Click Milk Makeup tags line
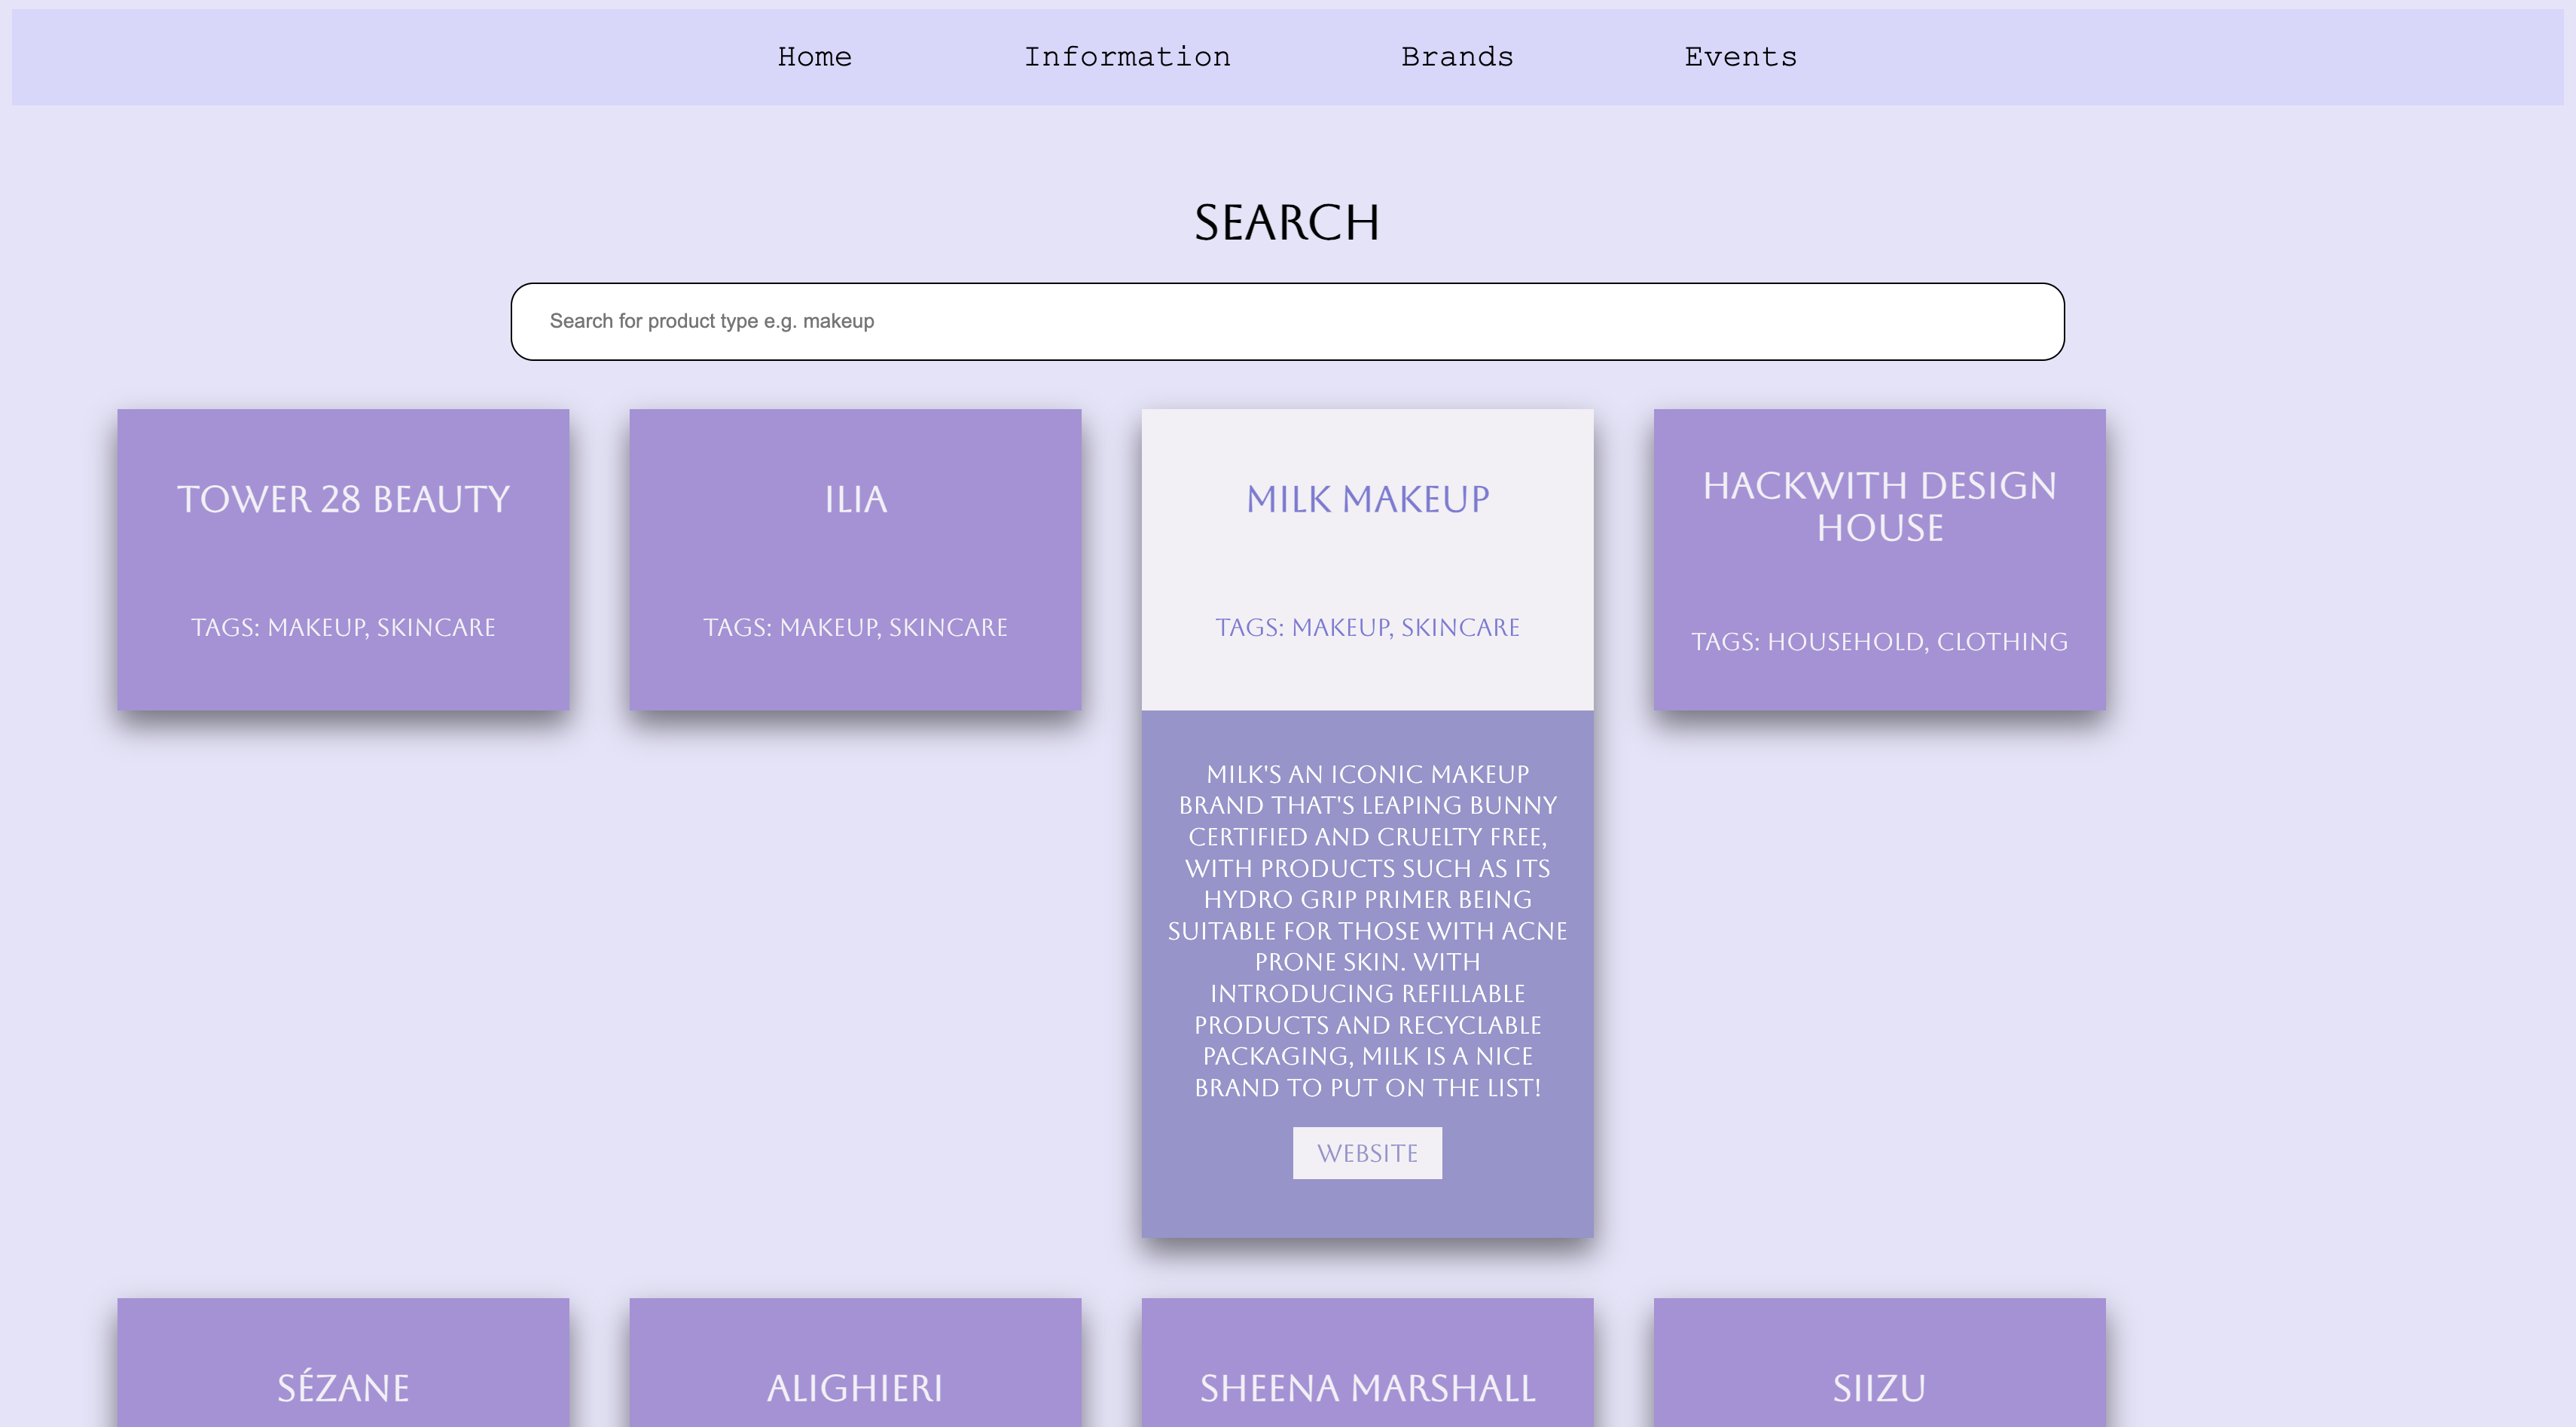This screenshot has height=1427, width=2576. point(1367,627)
